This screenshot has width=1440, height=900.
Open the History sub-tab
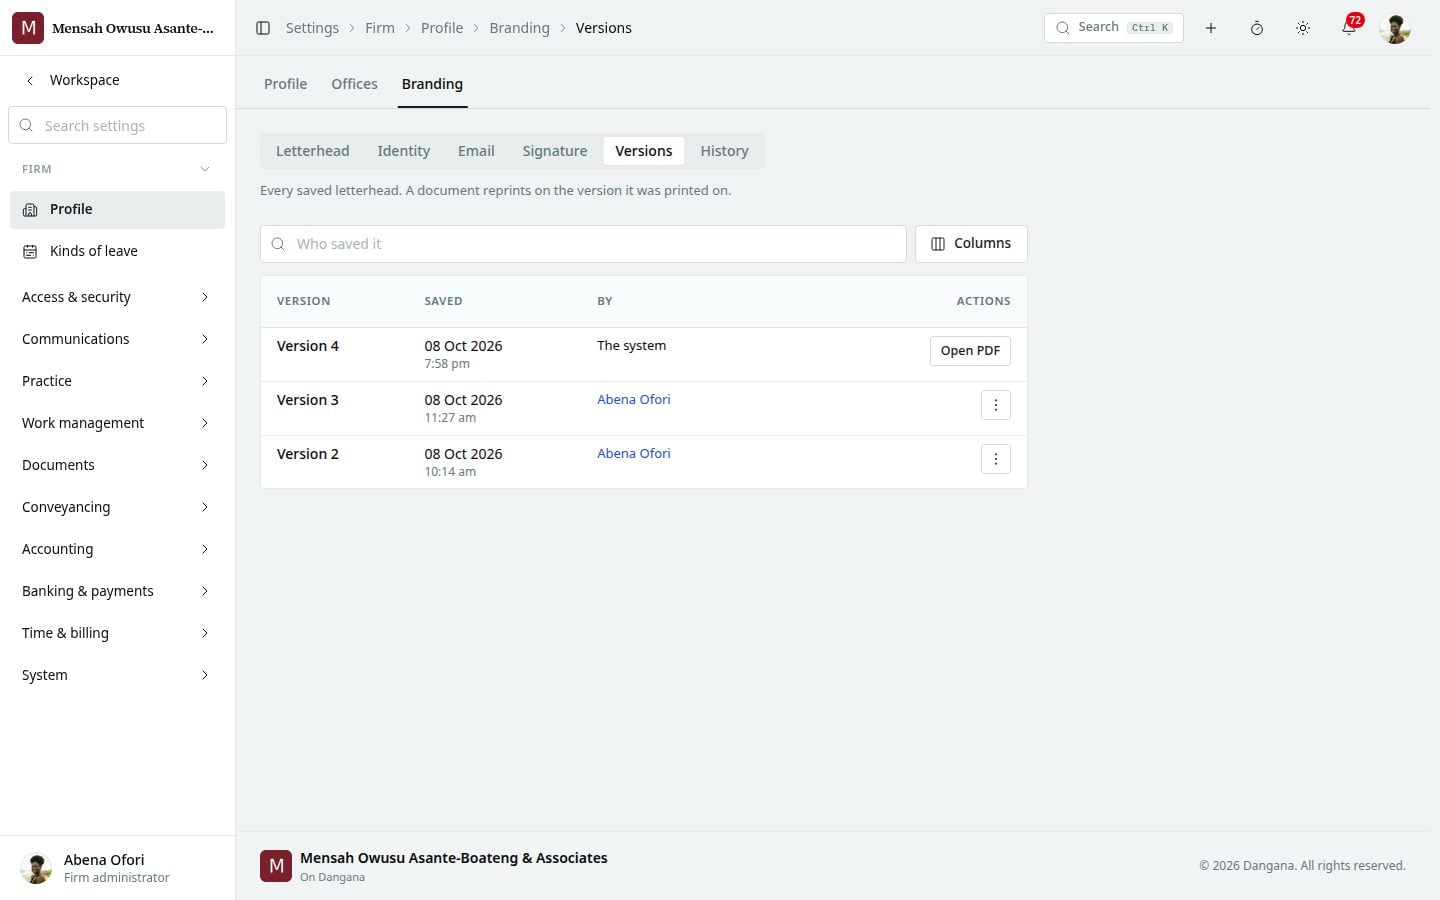click(724, 151)
